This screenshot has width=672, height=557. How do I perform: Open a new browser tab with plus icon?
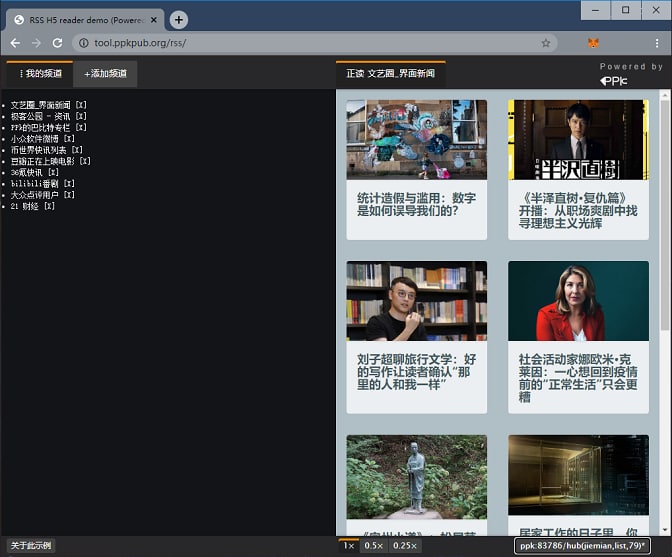pos(178,19)
